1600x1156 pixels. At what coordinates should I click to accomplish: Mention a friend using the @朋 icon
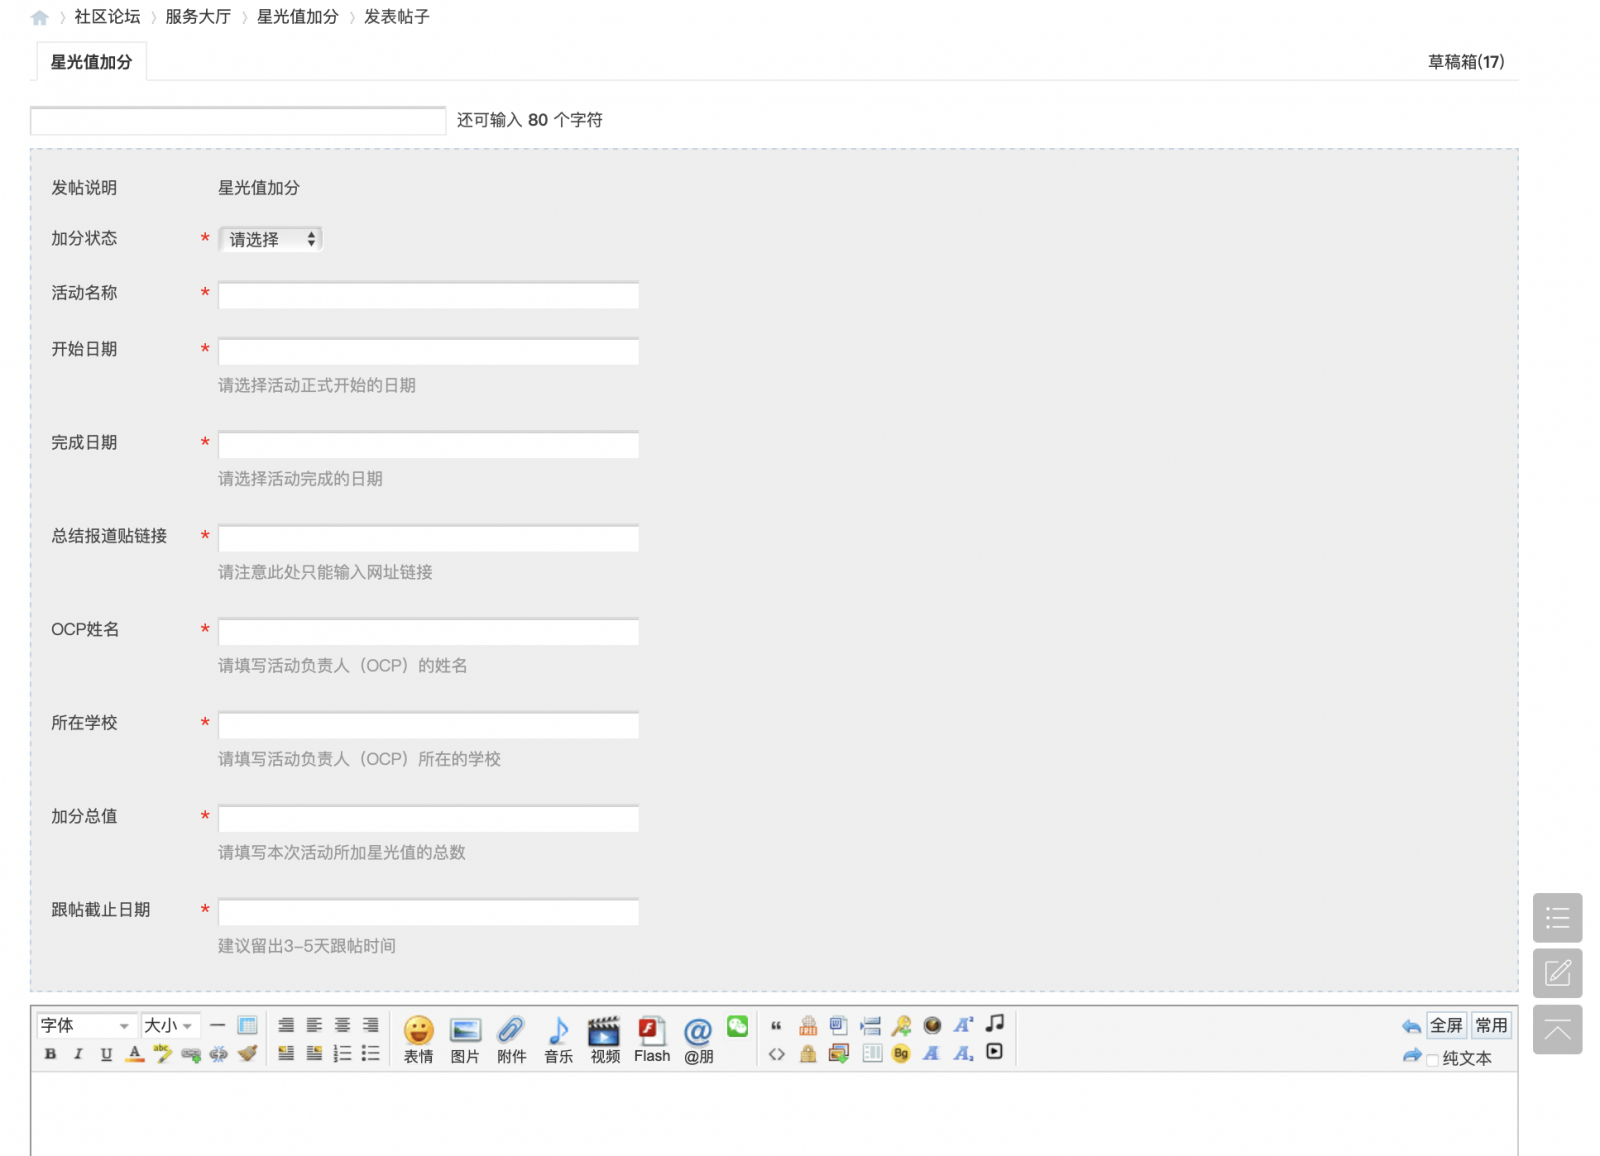[x=698, y=1037]
